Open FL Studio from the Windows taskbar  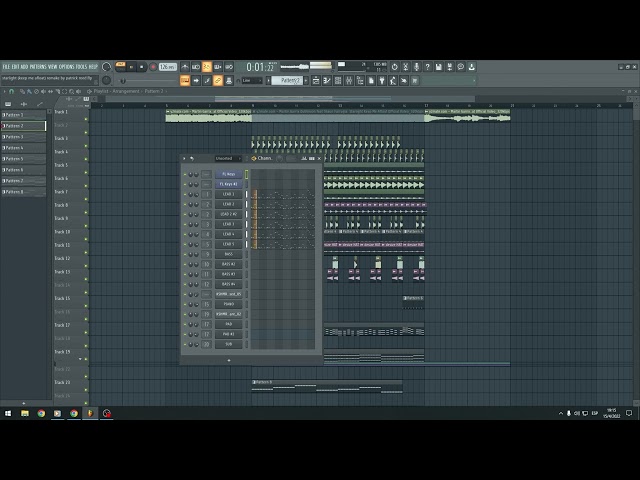pos(90,413)
